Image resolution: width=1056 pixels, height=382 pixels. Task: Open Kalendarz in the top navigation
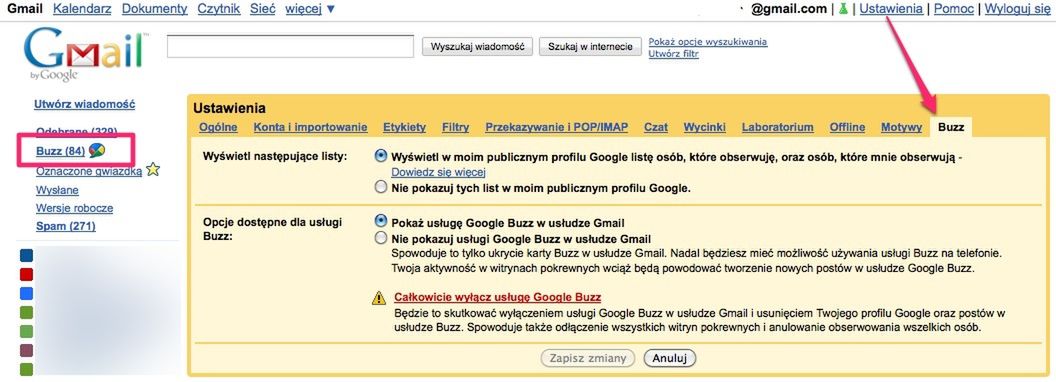click(x=82, y=9)
